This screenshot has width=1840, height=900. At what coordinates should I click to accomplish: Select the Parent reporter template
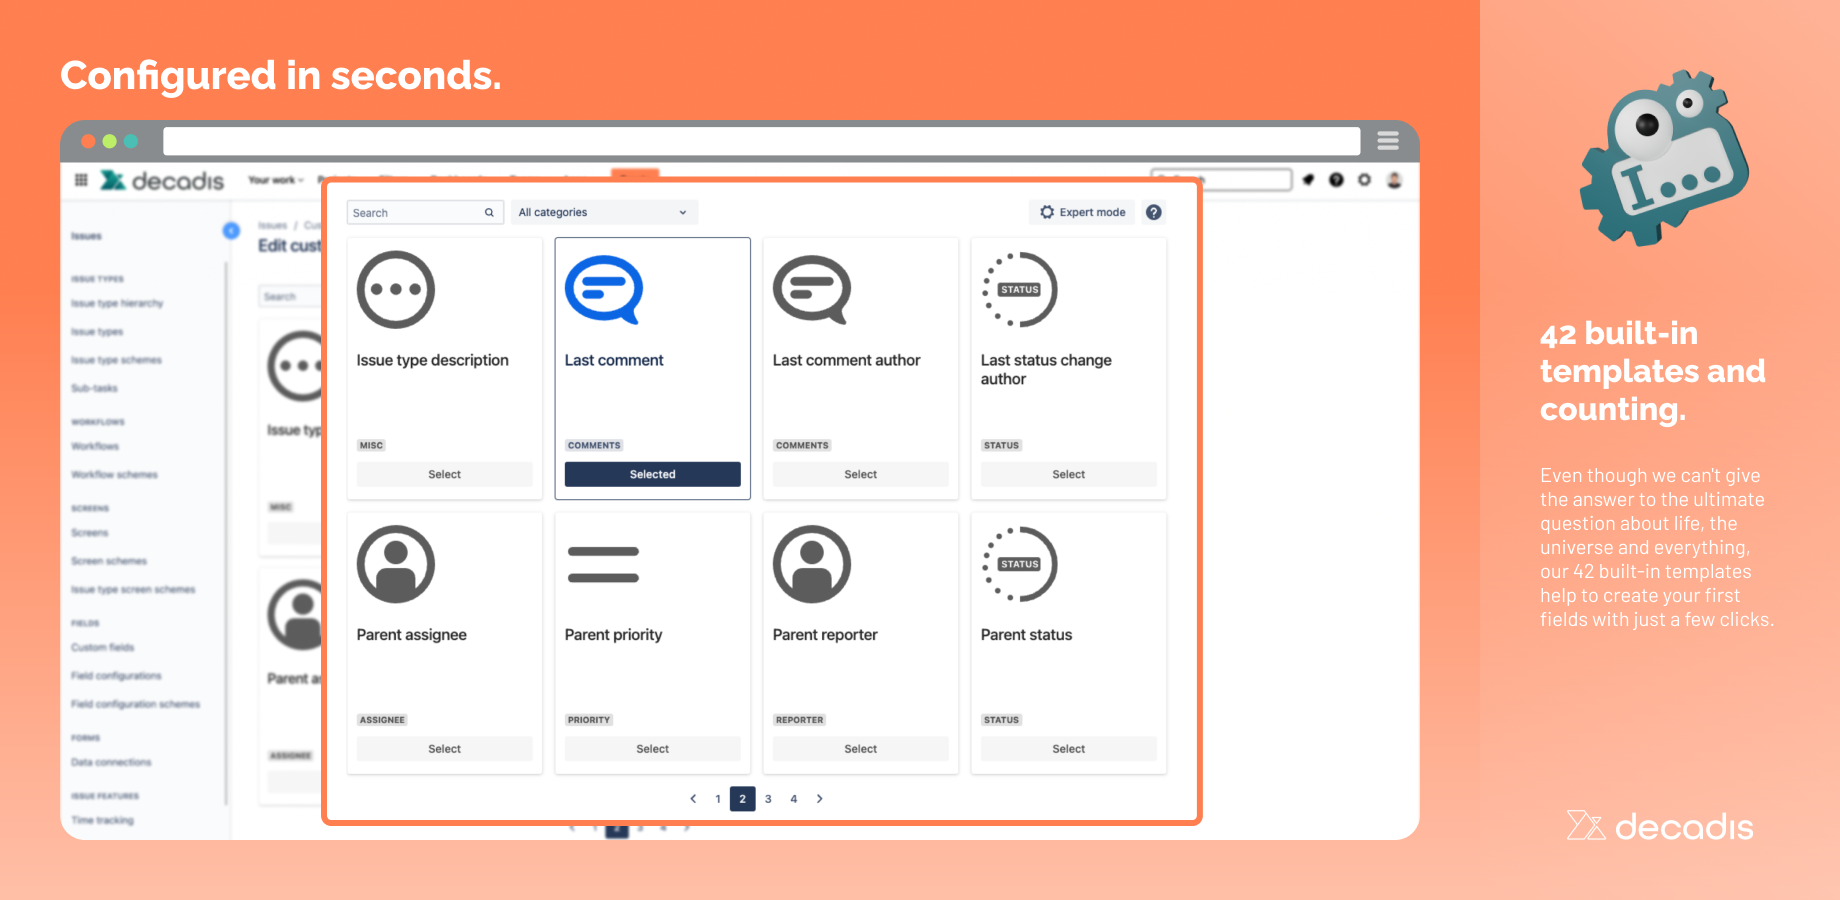pos(860,749)
